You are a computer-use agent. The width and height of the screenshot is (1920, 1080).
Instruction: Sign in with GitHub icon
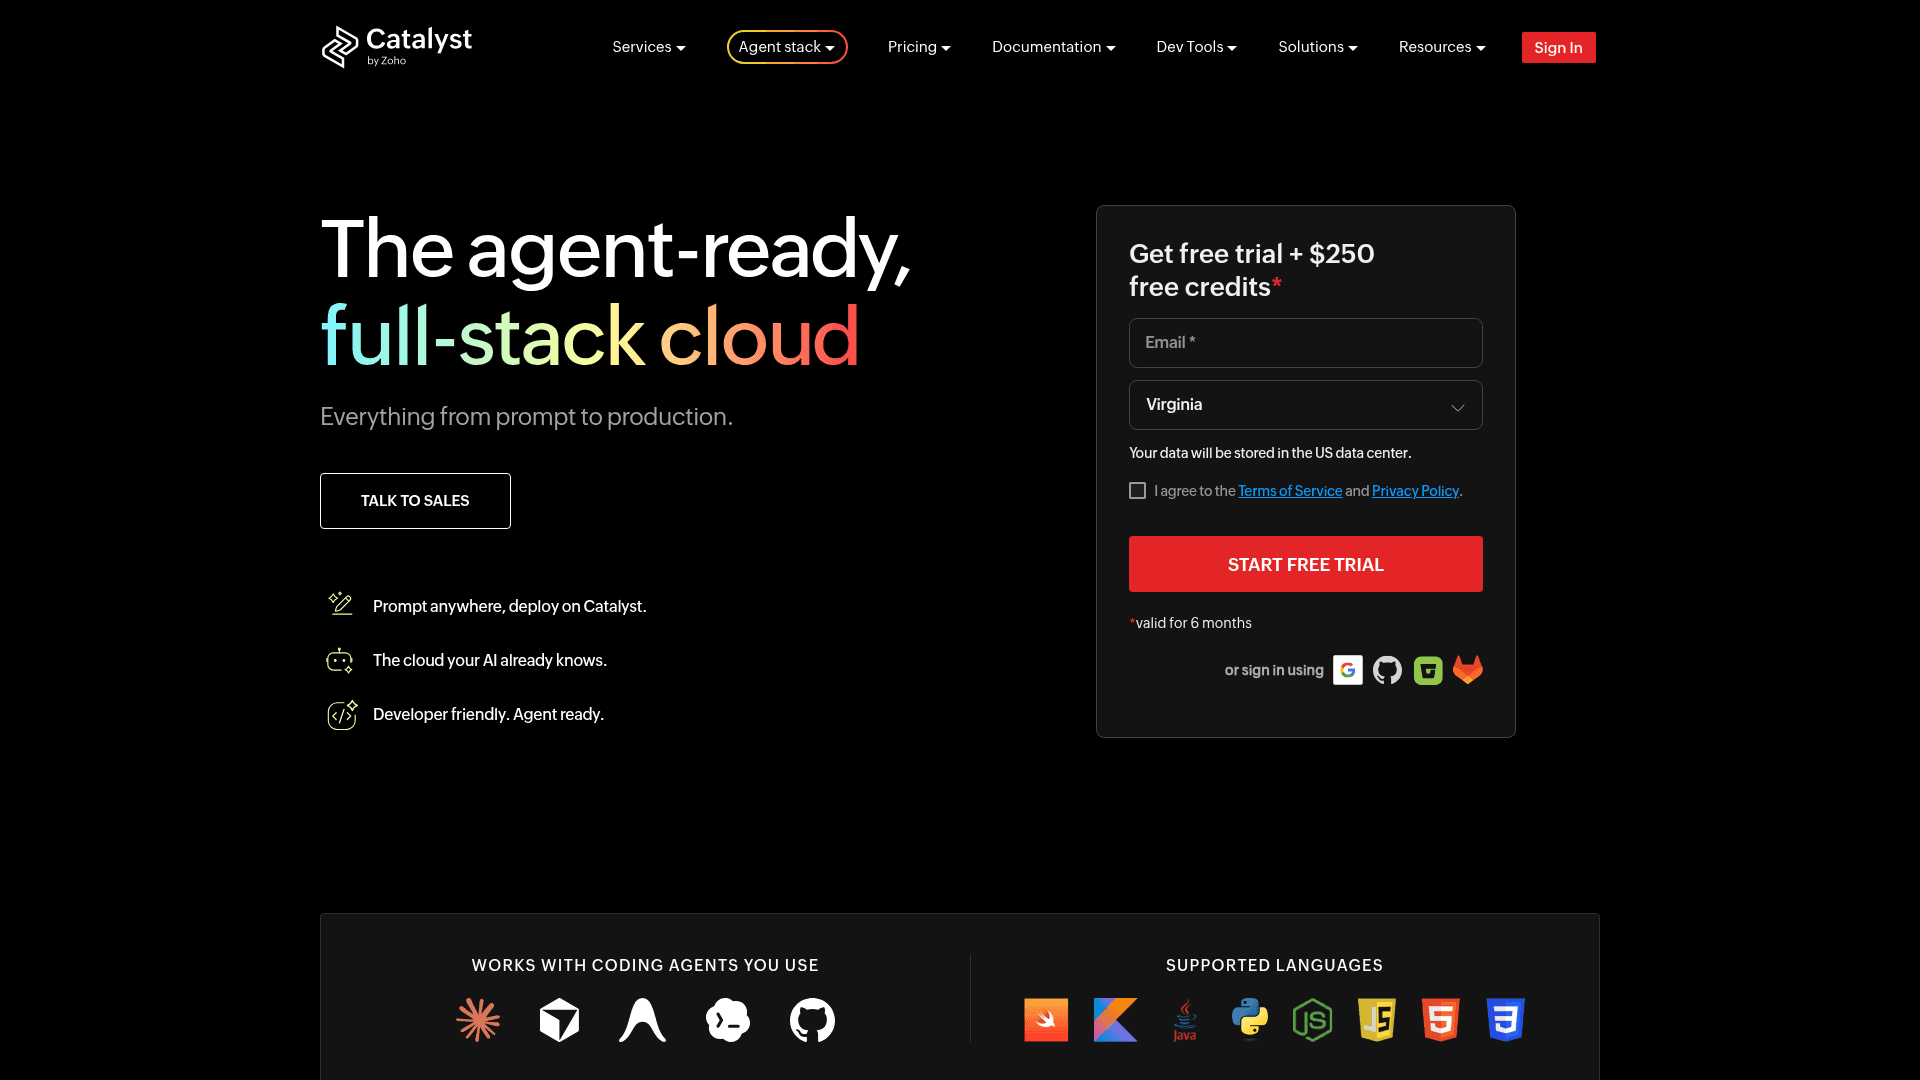(x=1387, y=670)
